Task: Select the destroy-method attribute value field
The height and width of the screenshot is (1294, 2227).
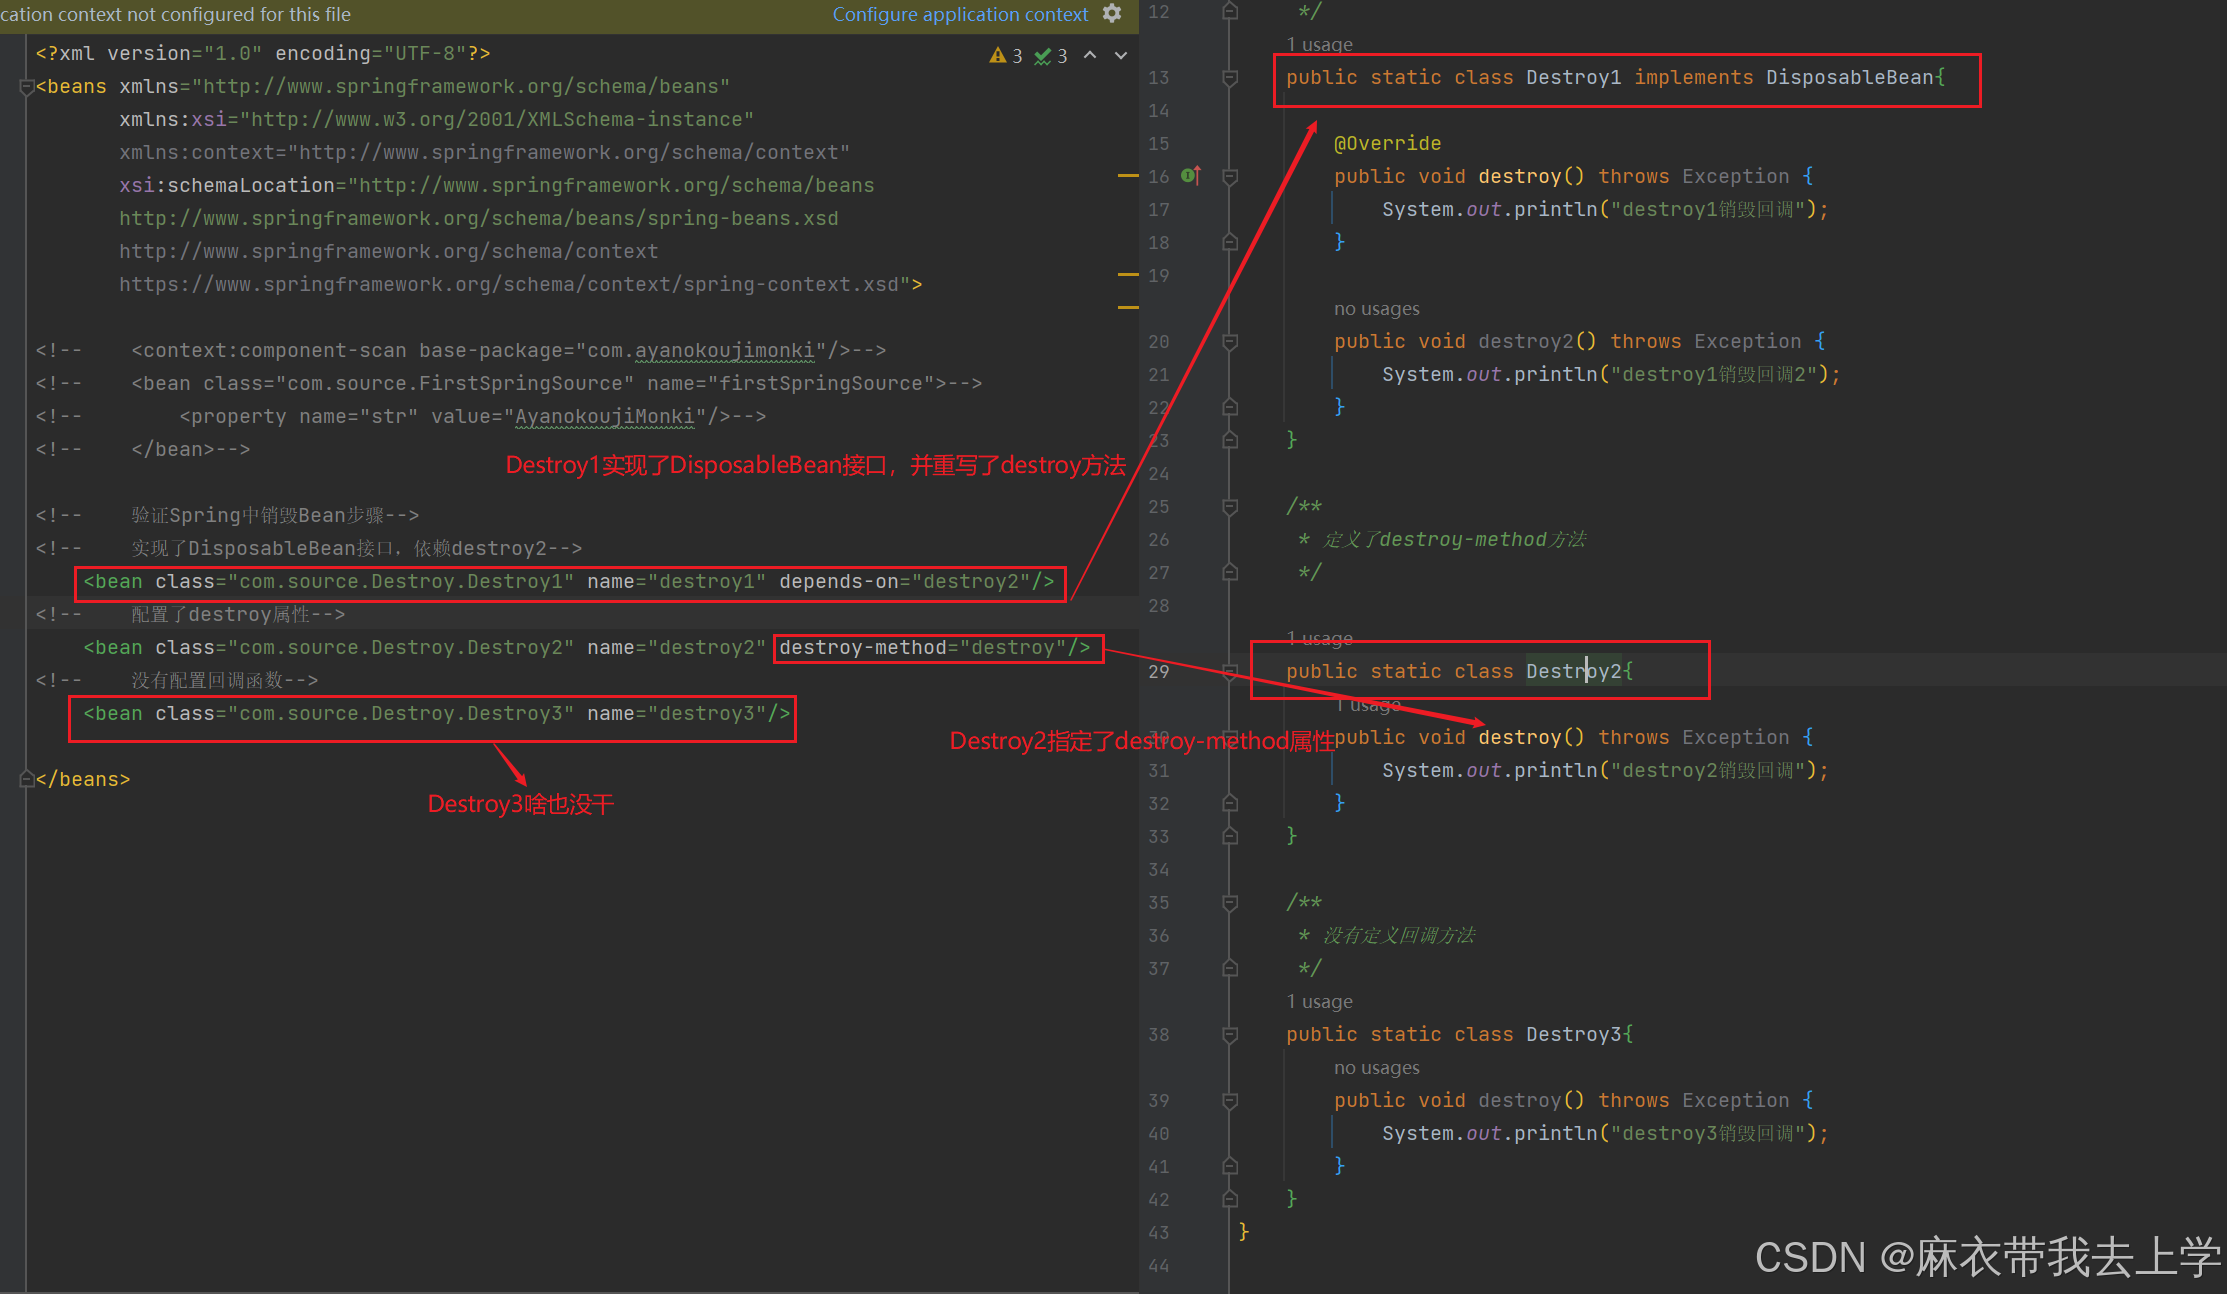Action: point(1009,647)
